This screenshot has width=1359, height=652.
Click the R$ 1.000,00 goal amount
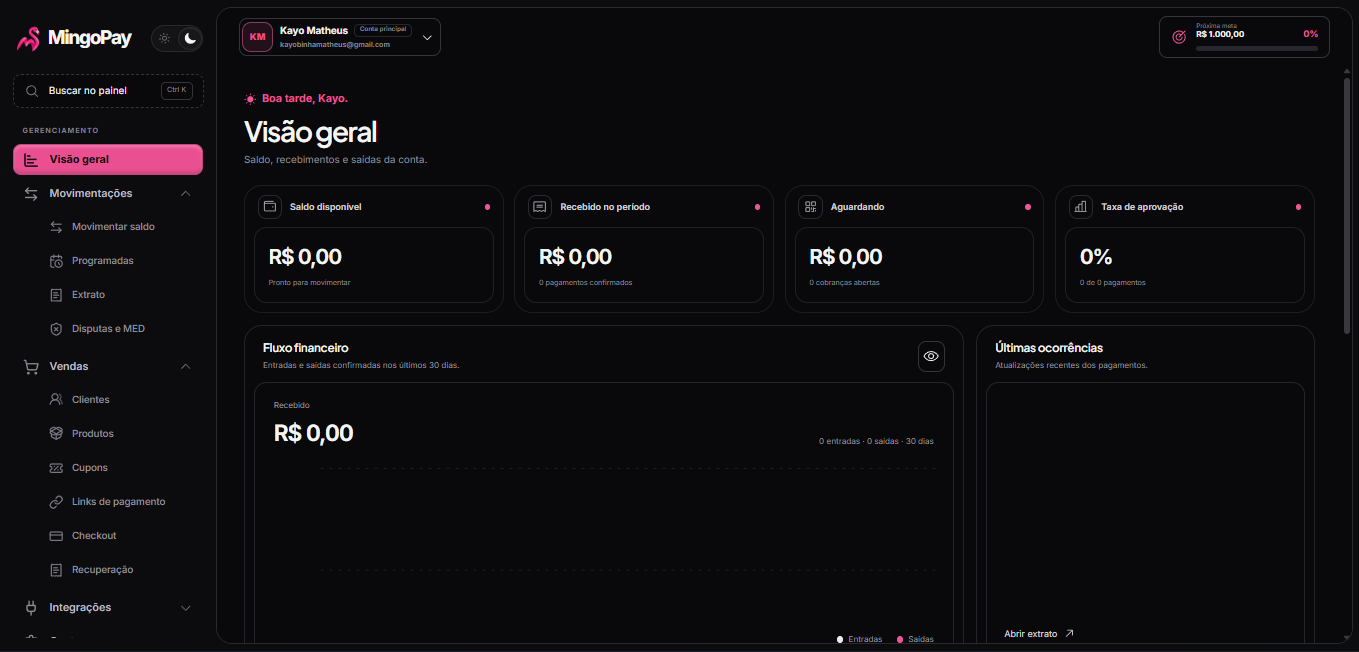click(1220, 34)
